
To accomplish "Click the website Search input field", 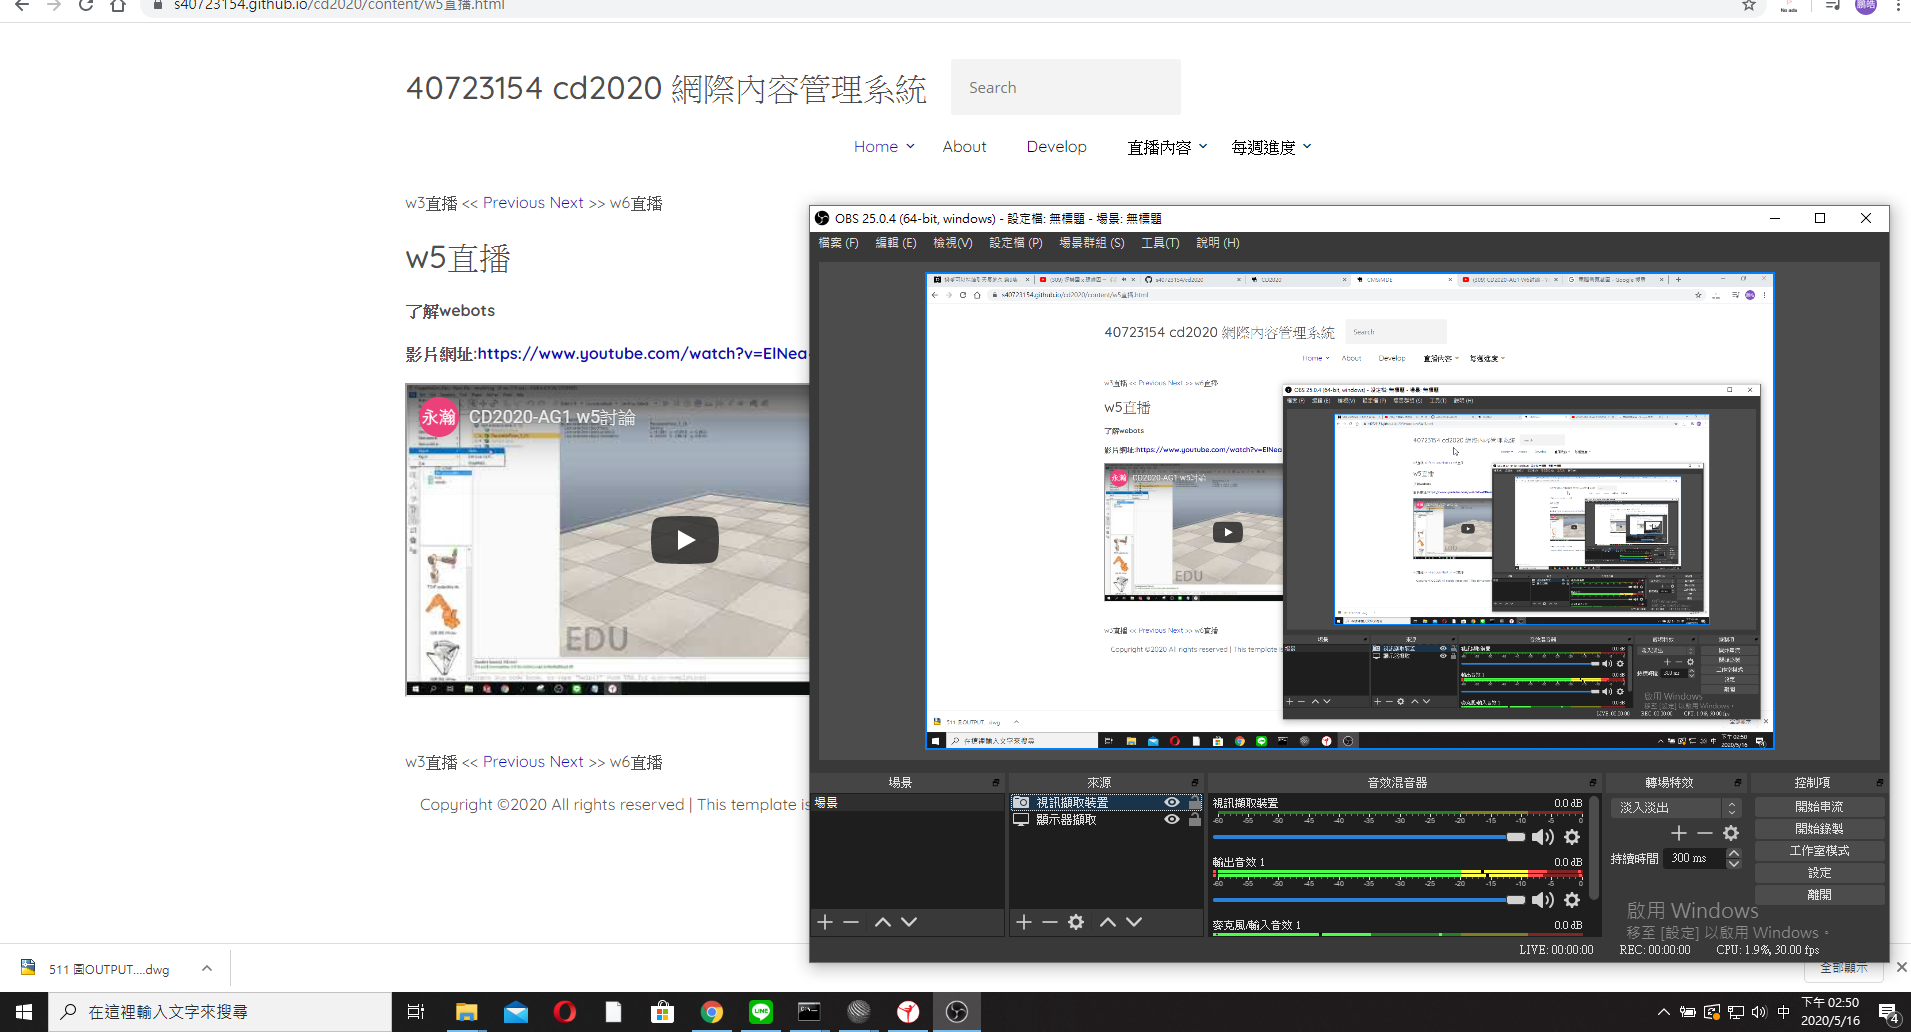I will pos(1065,88).
